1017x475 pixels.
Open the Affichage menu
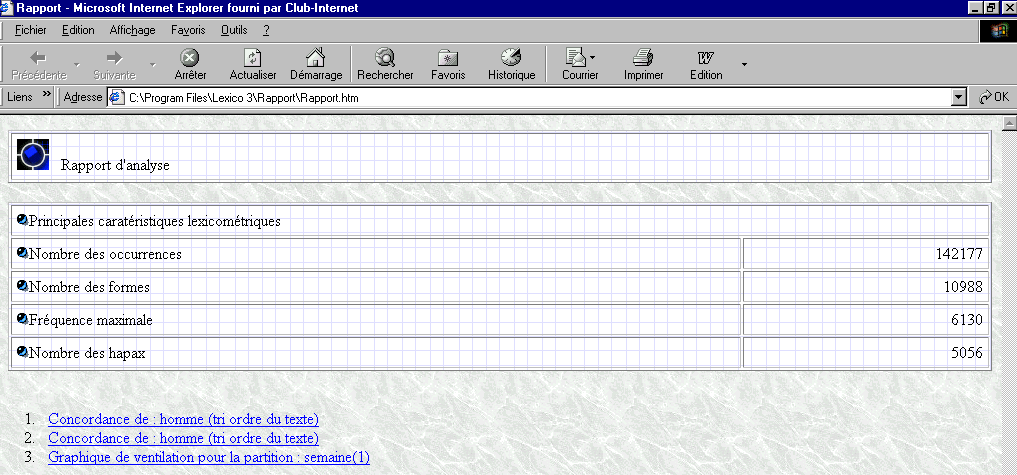[132, 30]
